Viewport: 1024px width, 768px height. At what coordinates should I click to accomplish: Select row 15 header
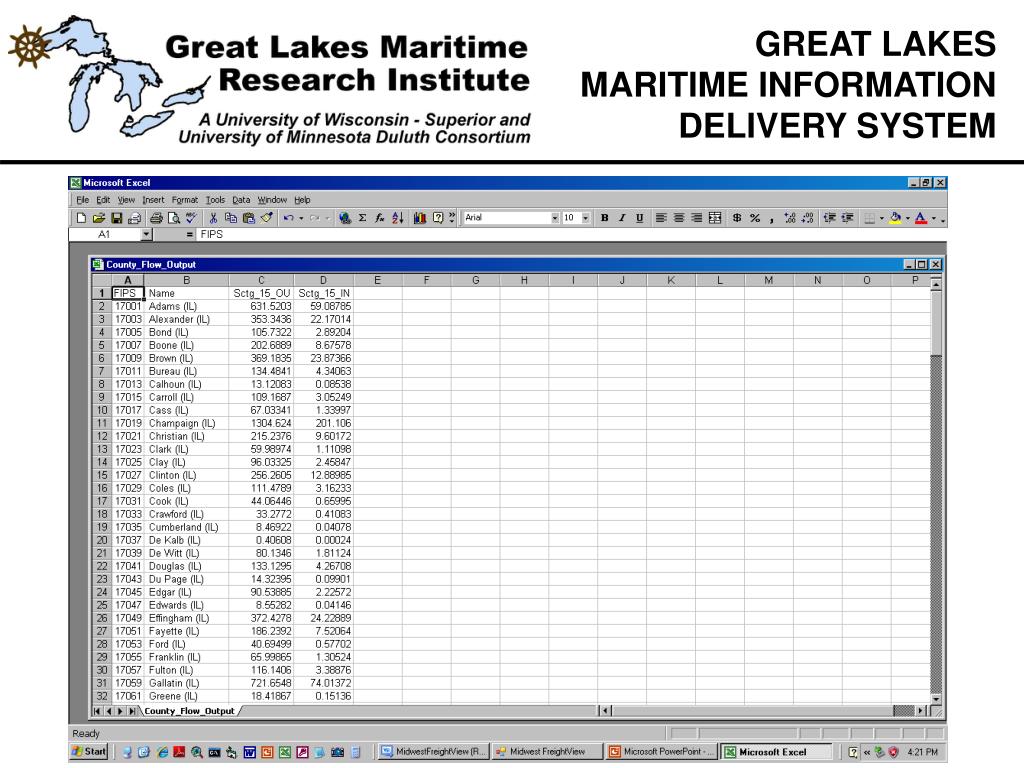tap(101, 475)
